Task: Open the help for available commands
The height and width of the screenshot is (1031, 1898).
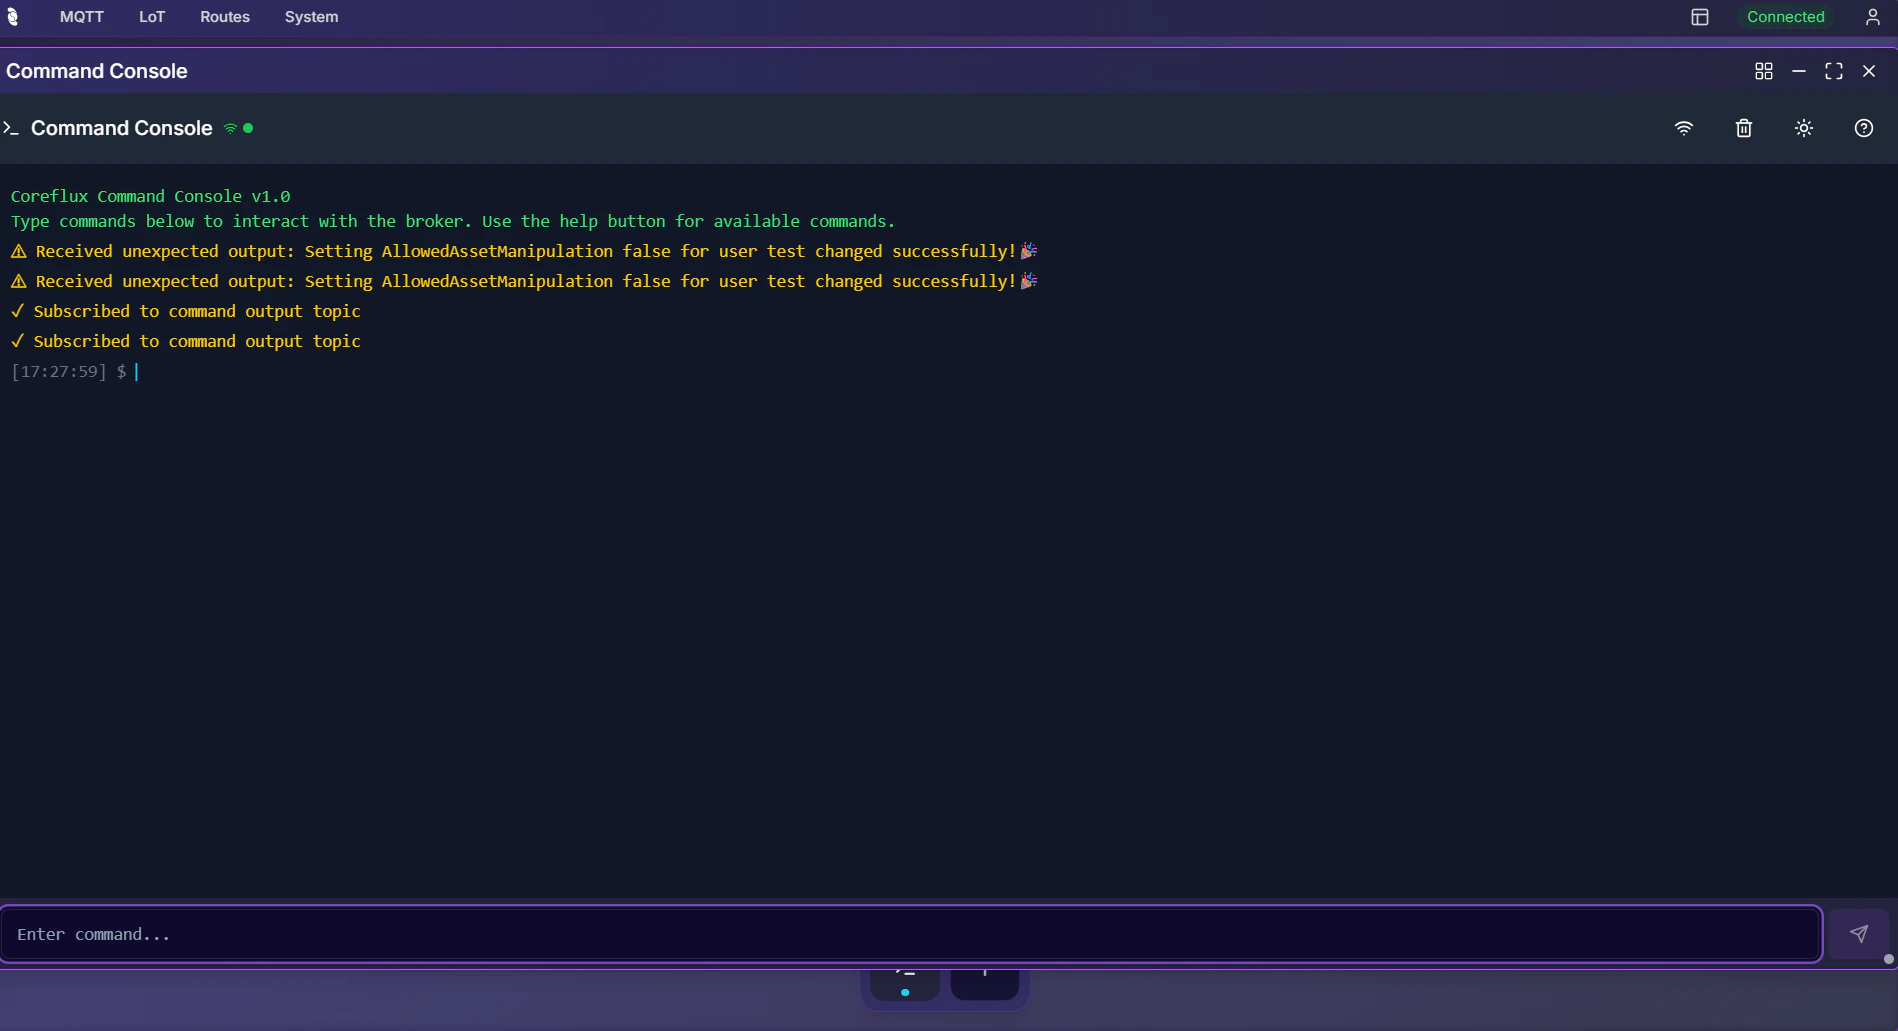Action: [x=1862, y=128]
